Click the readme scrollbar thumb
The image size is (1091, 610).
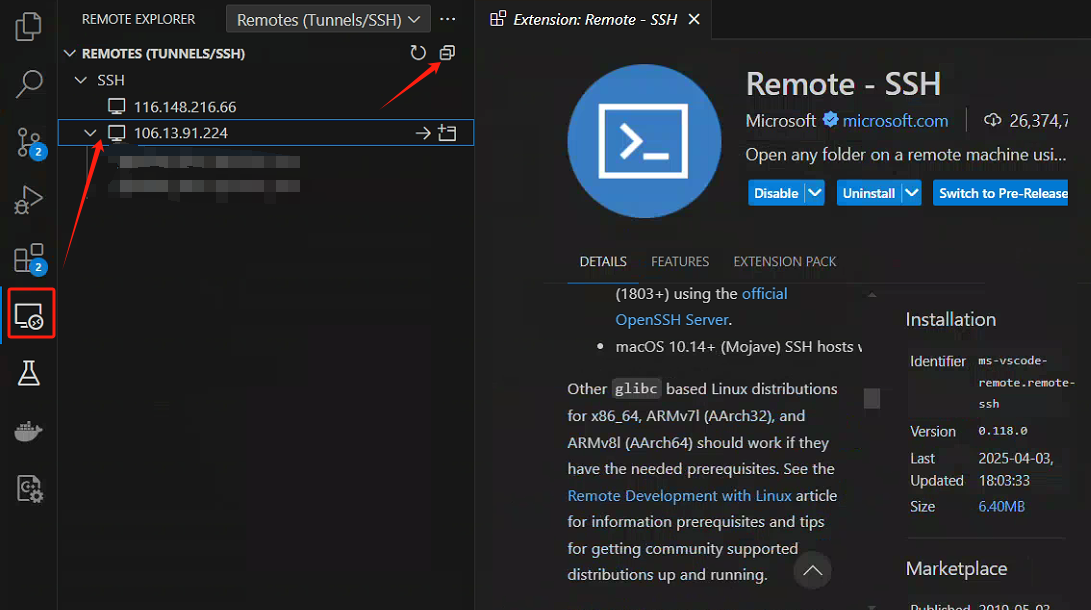coord(871,399)
